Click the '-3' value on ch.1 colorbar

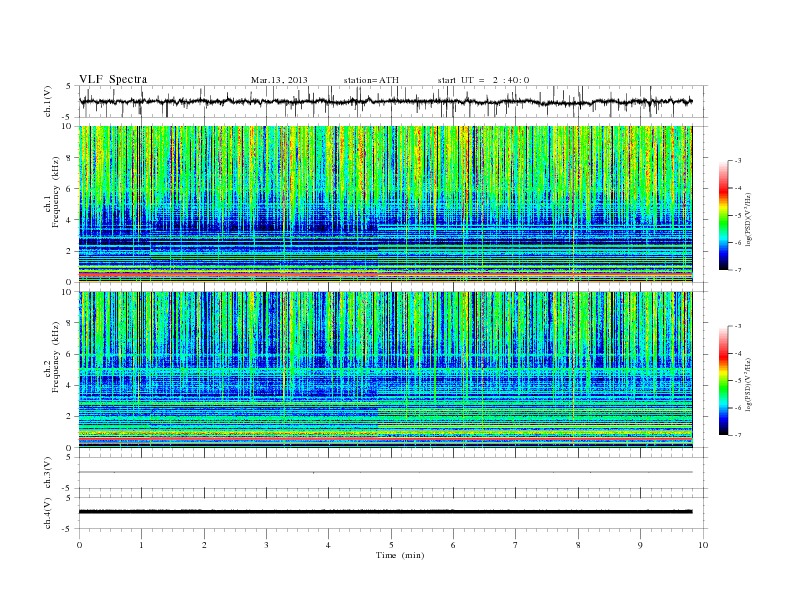pos(738,161)
